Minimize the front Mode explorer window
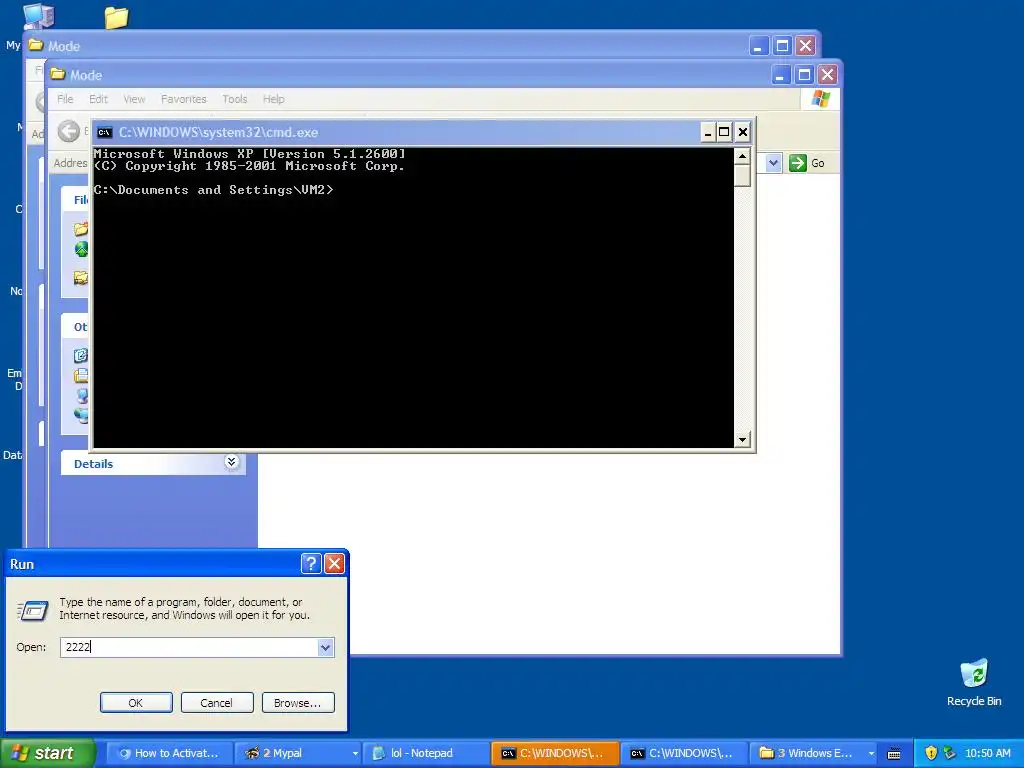1024x768 pixels. pos(780,75)
